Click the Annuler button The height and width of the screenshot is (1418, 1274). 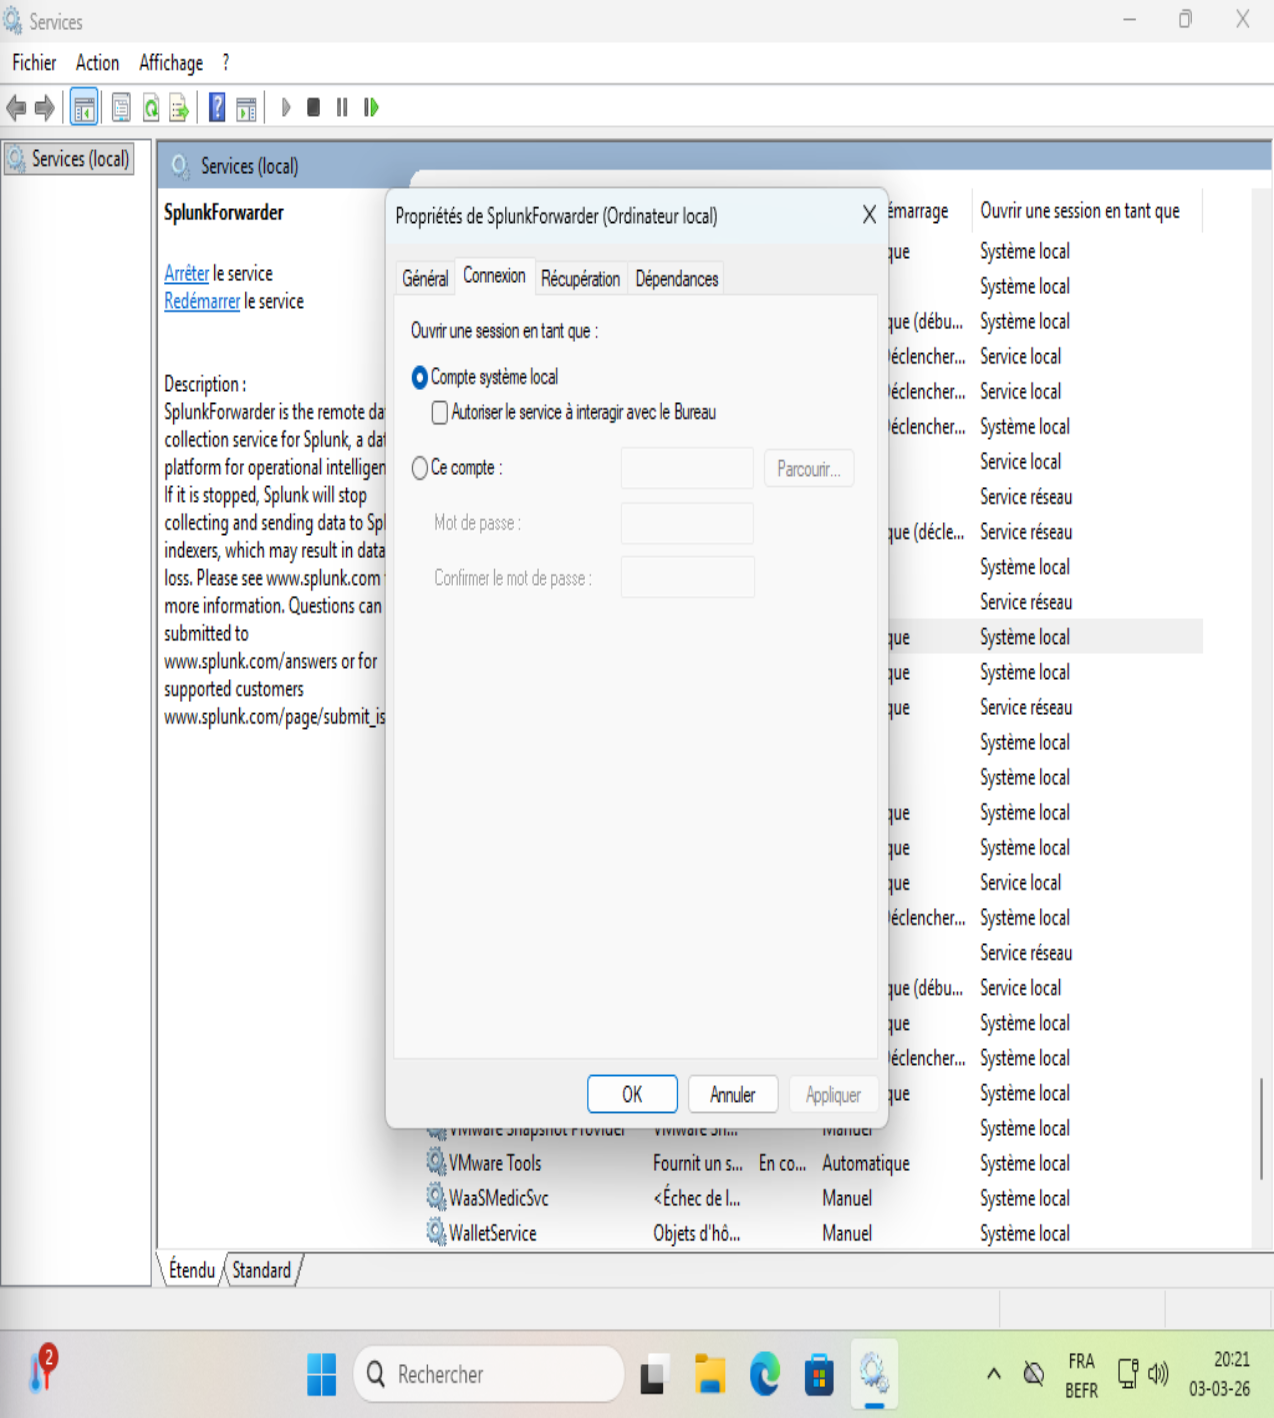(x=733, y=1094)
